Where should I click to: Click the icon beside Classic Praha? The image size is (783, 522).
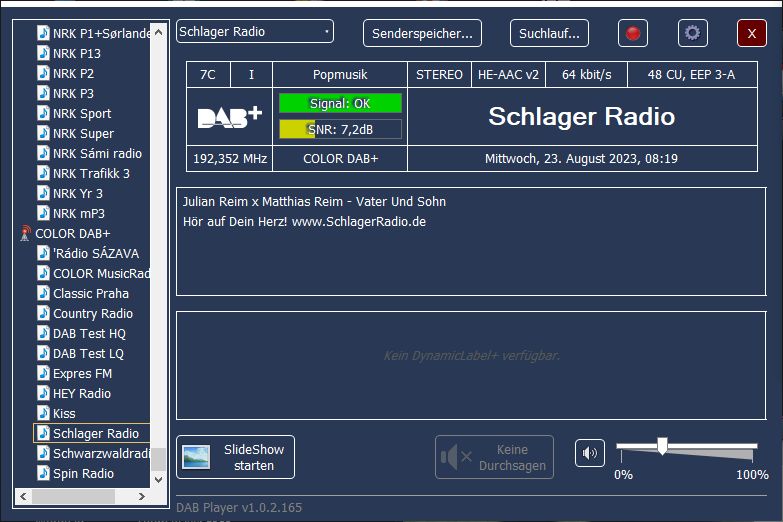point(43,293)
